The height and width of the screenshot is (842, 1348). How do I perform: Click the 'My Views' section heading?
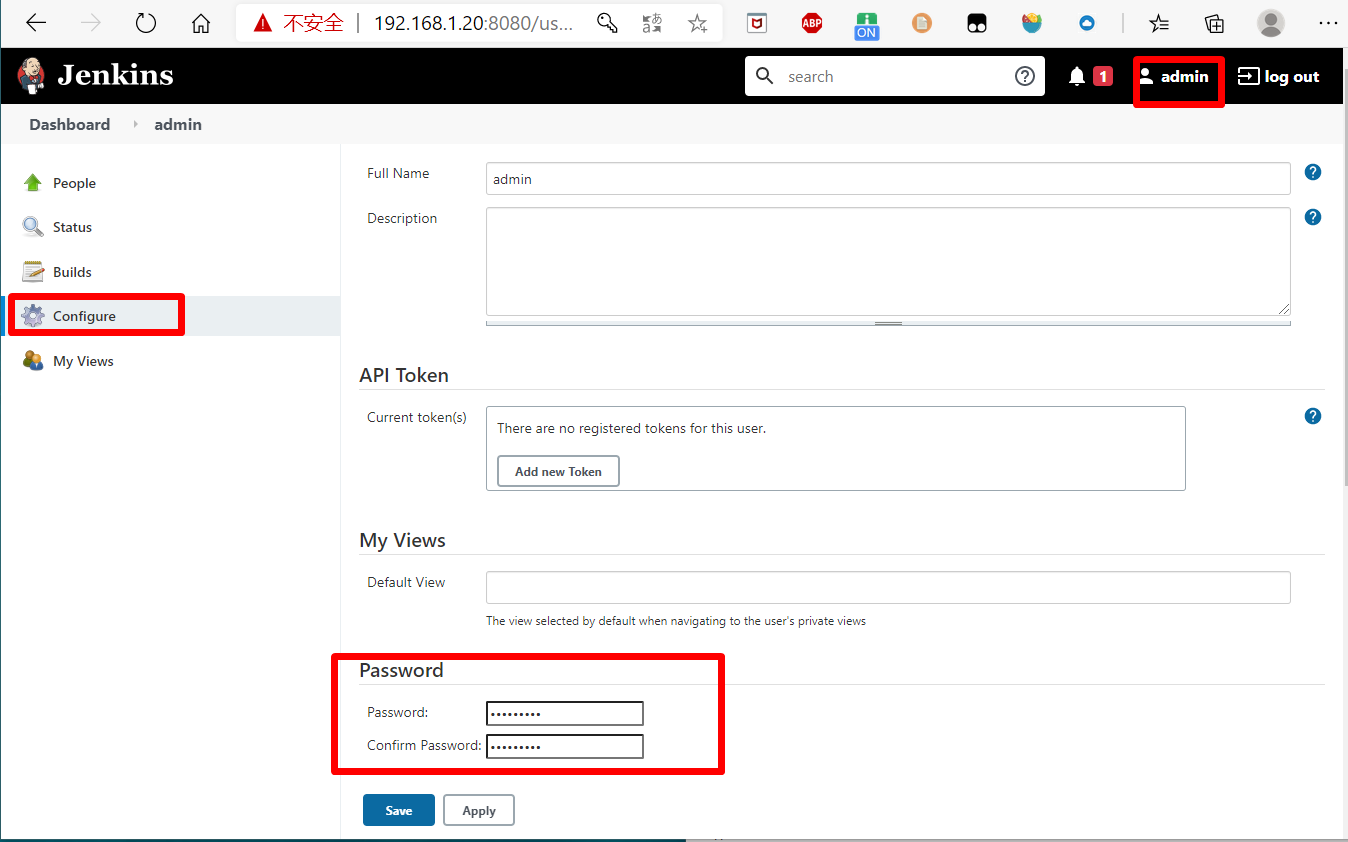(402, 540)
